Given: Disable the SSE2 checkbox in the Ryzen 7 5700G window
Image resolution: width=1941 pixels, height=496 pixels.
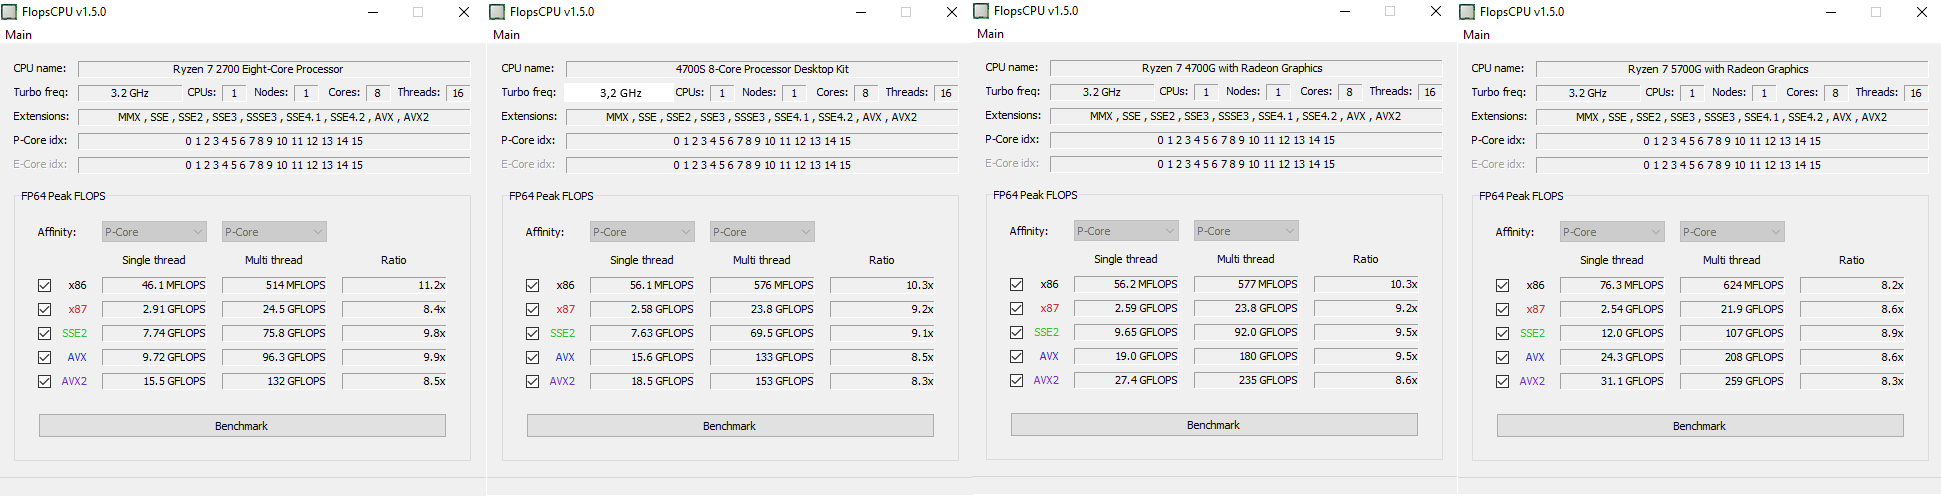Looking at the screenshot, I should tap(1502, 333).
